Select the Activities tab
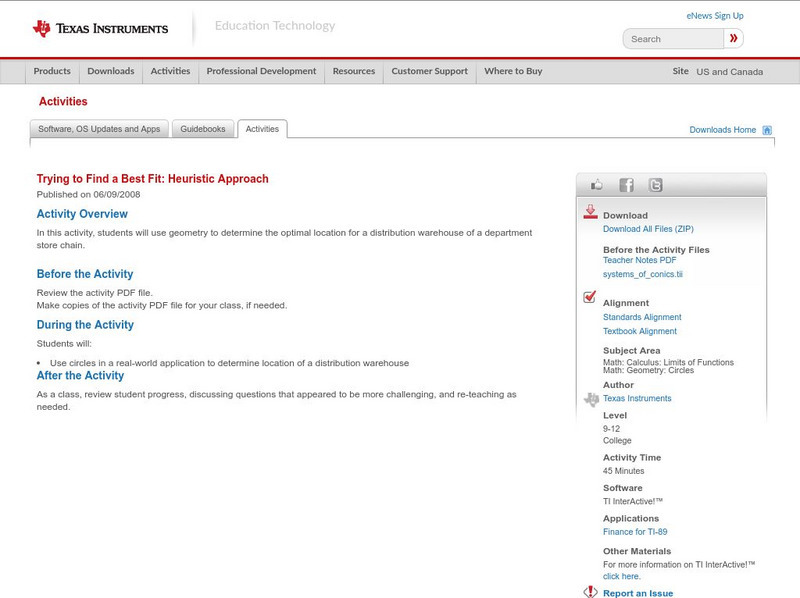The image size is (800, 598). click(x=261, y=128)
